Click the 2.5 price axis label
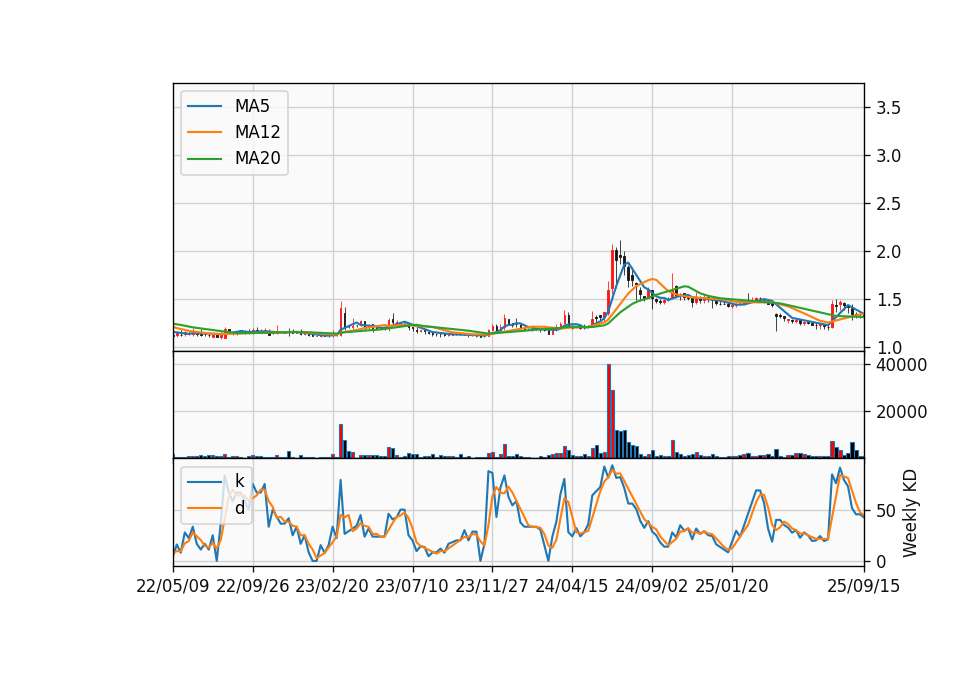 point(888,204)
